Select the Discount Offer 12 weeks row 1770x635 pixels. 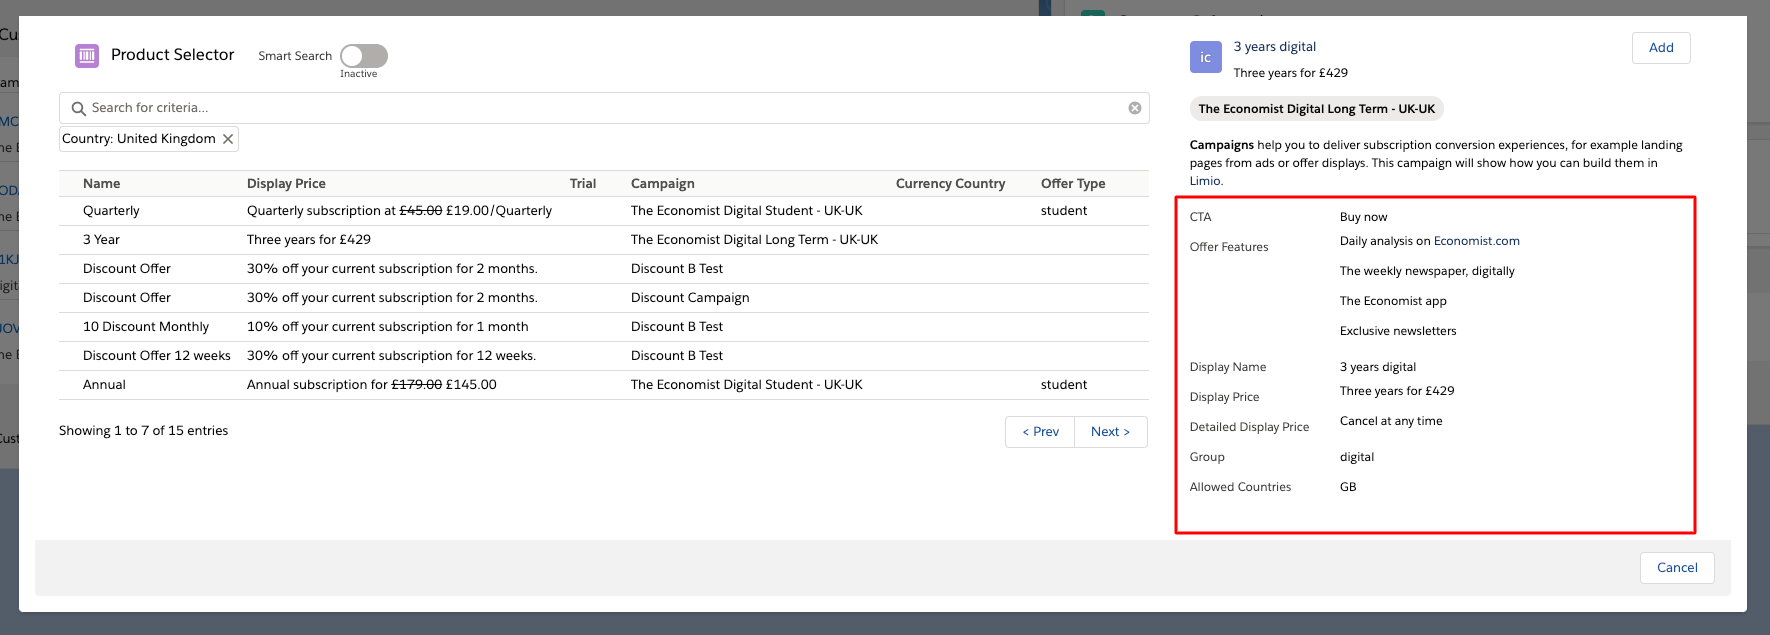603,356
